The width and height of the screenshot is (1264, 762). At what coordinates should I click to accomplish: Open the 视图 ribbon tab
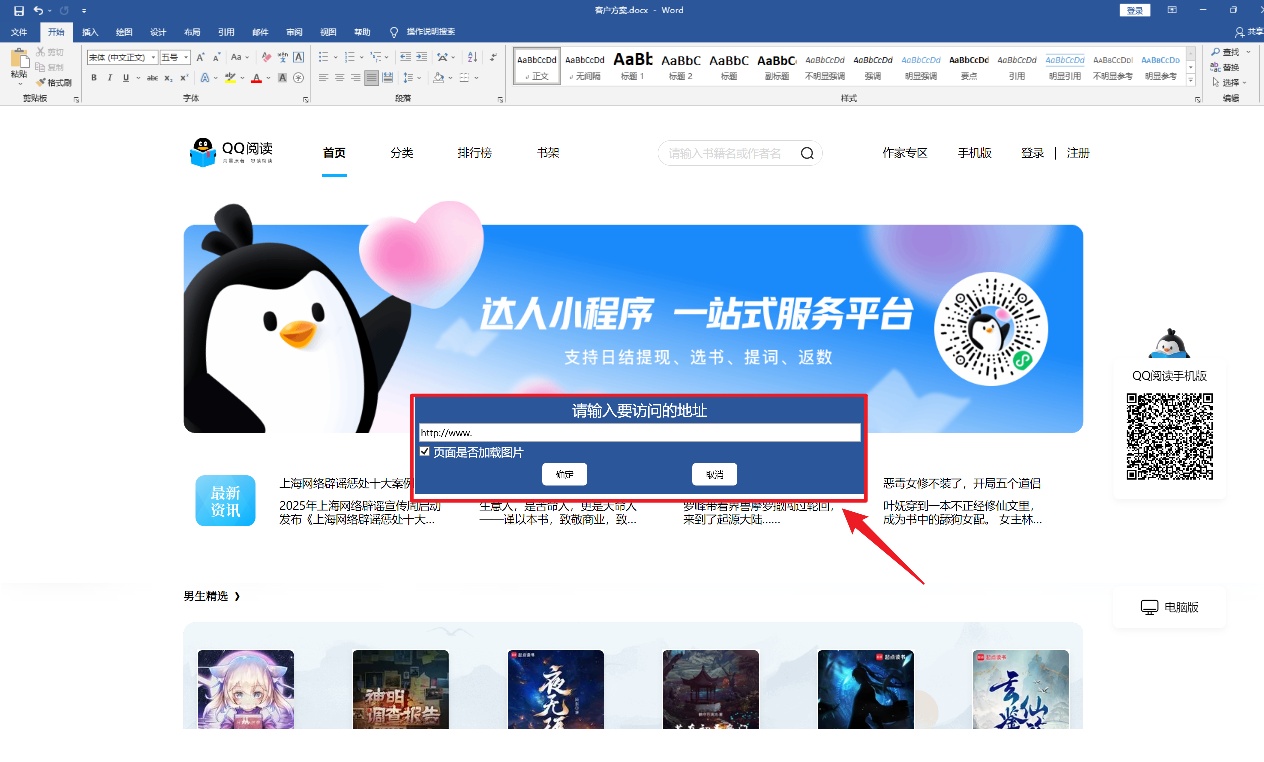click(328, 31)
